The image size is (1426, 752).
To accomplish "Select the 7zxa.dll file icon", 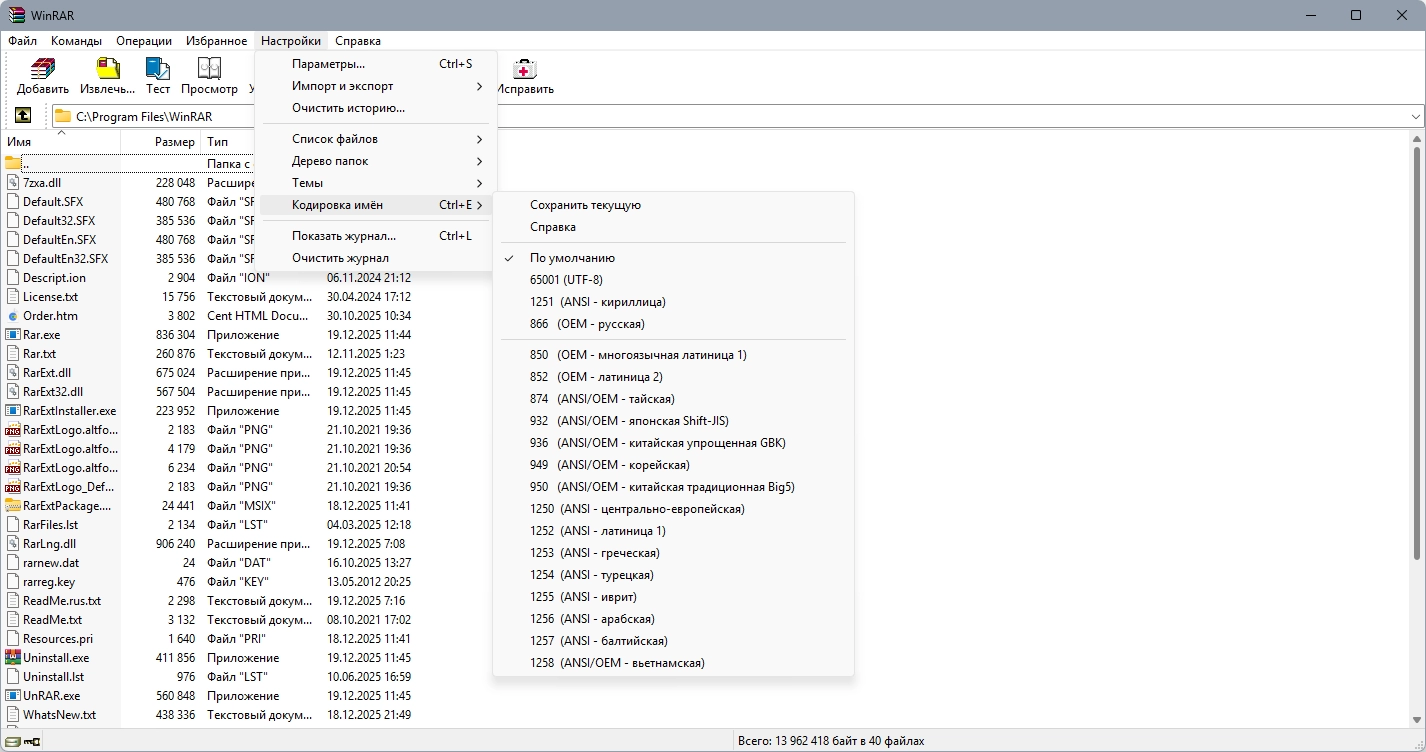I will coord(13,183).
